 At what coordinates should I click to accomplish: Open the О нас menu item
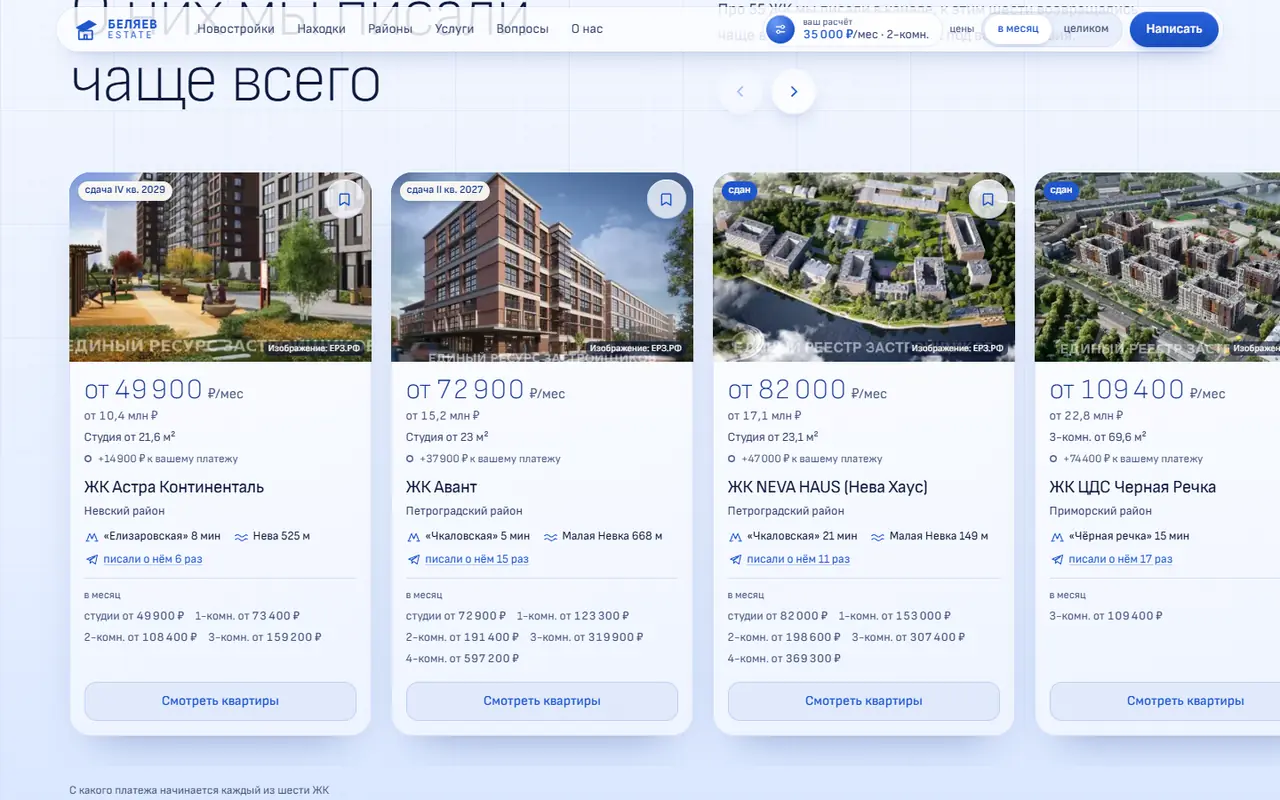tap(587, 29)
